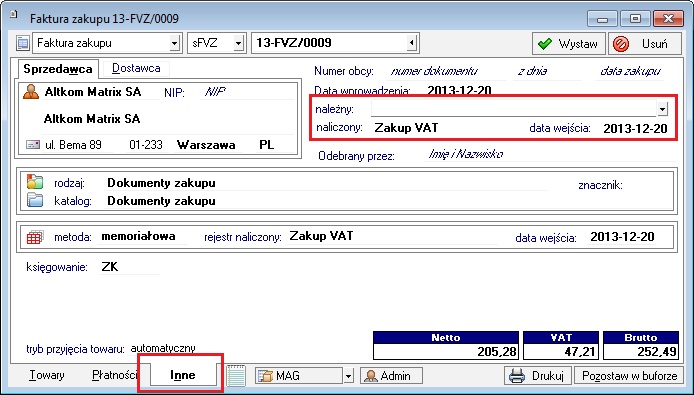Click the Wystaw button
This screenshot has height=395, width=694.
568,43
